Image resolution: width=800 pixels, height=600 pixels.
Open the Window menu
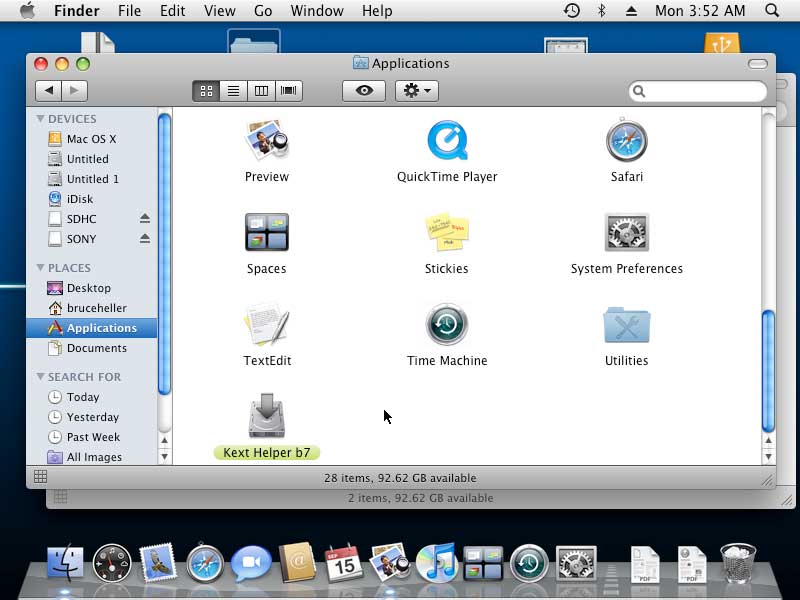click(317, 11)
